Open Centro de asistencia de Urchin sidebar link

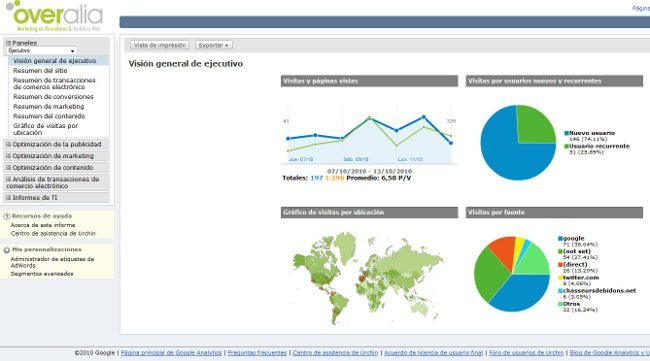pos(53,233)
